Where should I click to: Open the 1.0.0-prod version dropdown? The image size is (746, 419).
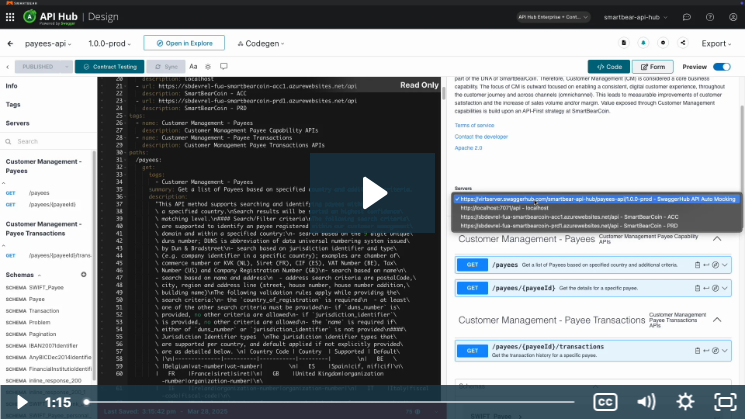(x=109, y=43)
